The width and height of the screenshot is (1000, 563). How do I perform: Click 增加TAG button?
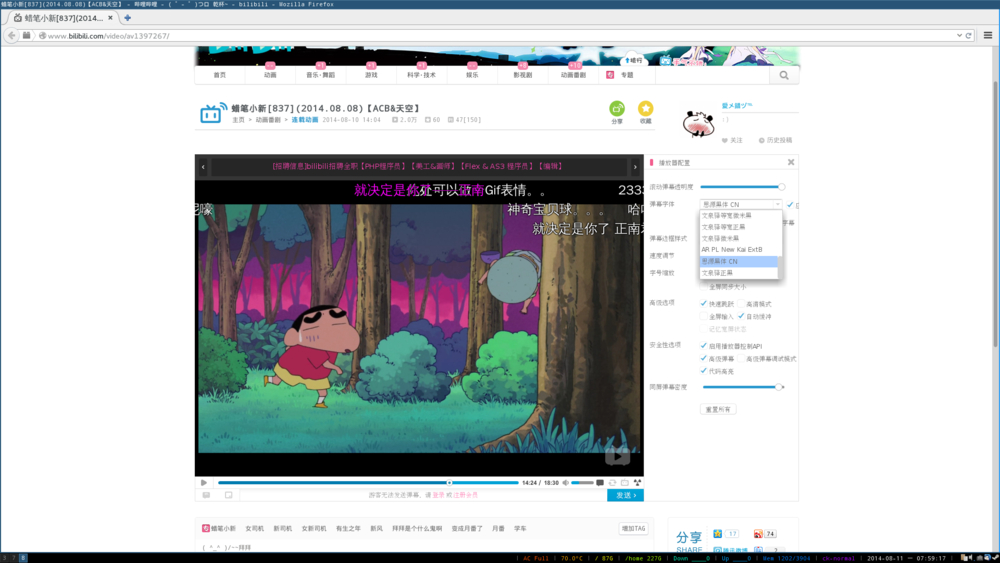tap(633, 529)
